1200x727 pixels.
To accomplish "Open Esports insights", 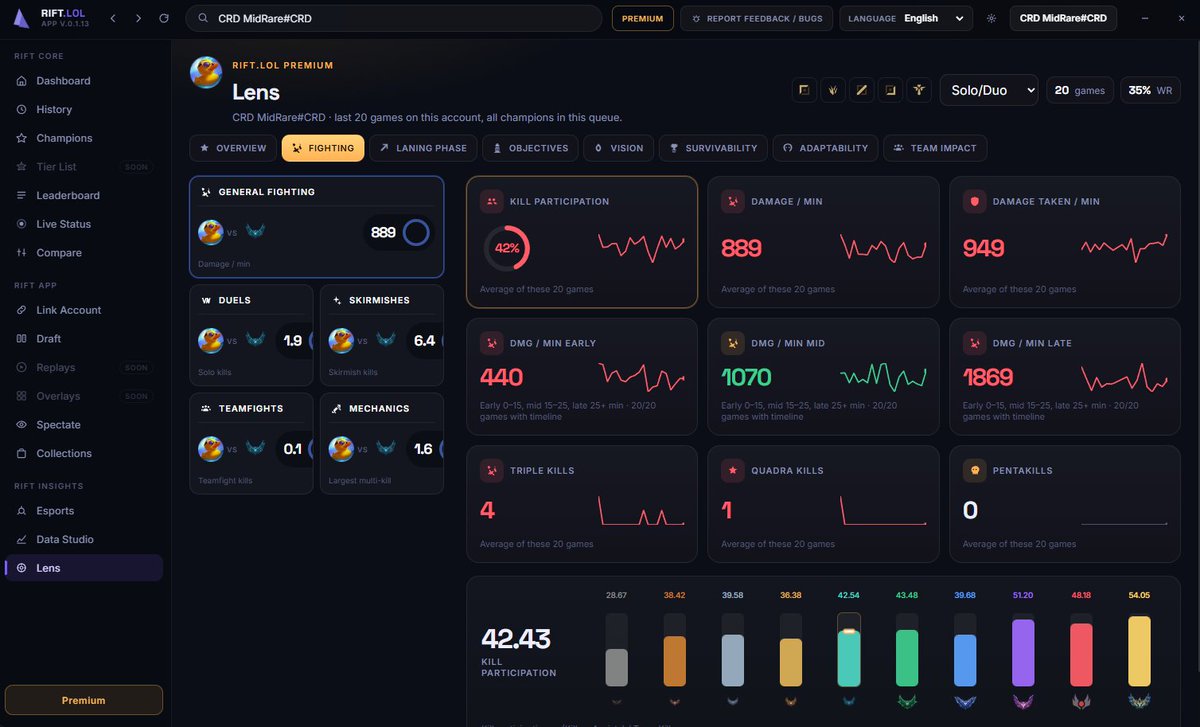I will pyautogui.click(x=83, y=511).
